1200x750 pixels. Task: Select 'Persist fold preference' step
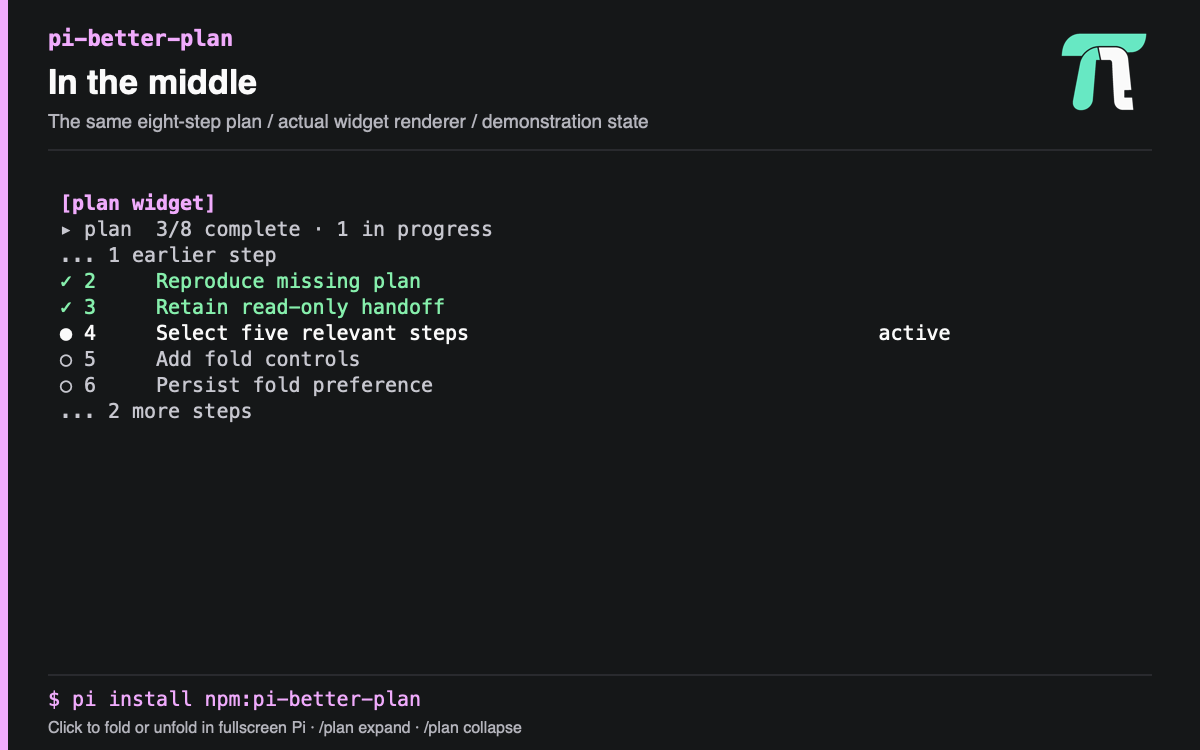click(294, 385)
